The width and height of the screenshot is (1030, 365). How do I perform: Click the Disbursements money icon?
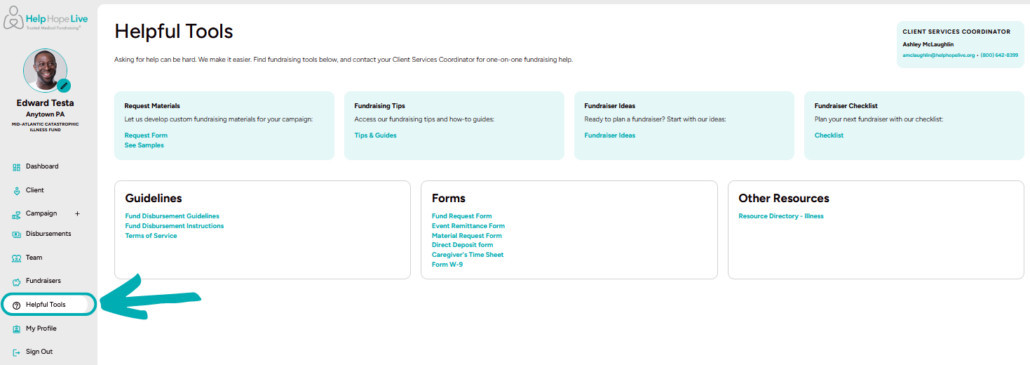click(16, 234)
